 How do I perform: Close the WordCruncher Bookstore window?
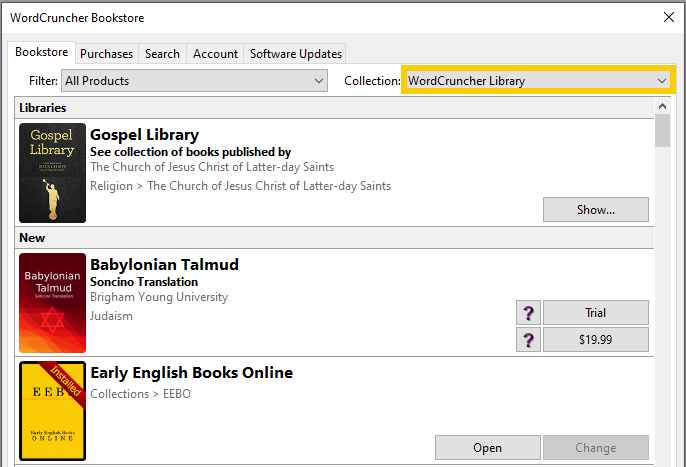(x=668, y=17)
